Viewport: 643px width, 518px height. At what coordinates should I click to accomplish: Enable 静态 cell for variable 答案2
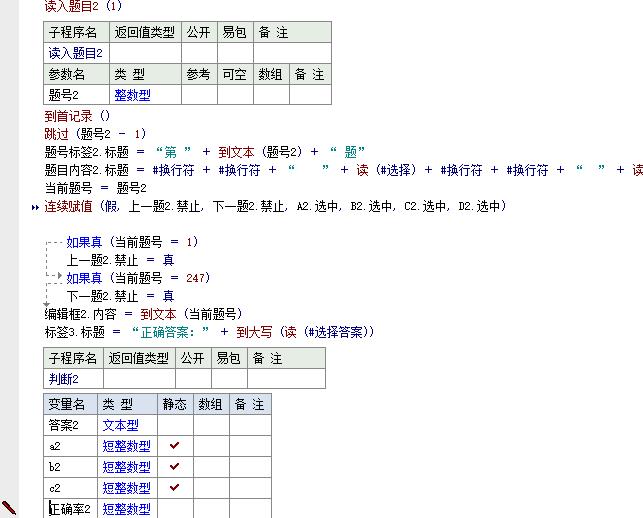(x=175, y=425)
